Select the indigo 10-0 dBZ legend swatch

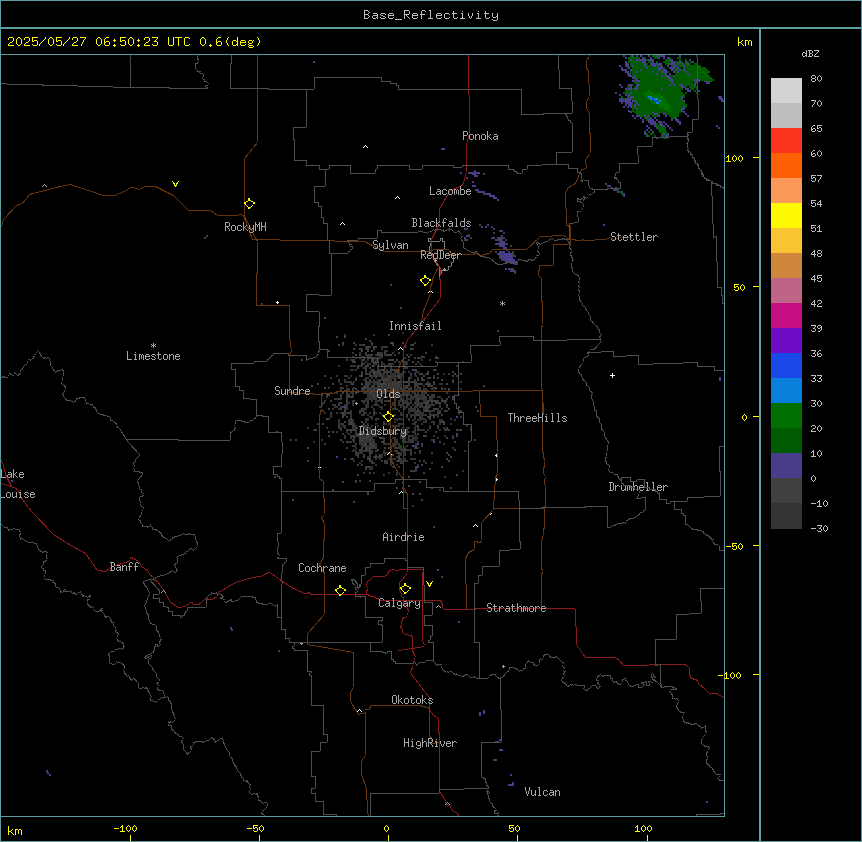(x=786, y=466)
